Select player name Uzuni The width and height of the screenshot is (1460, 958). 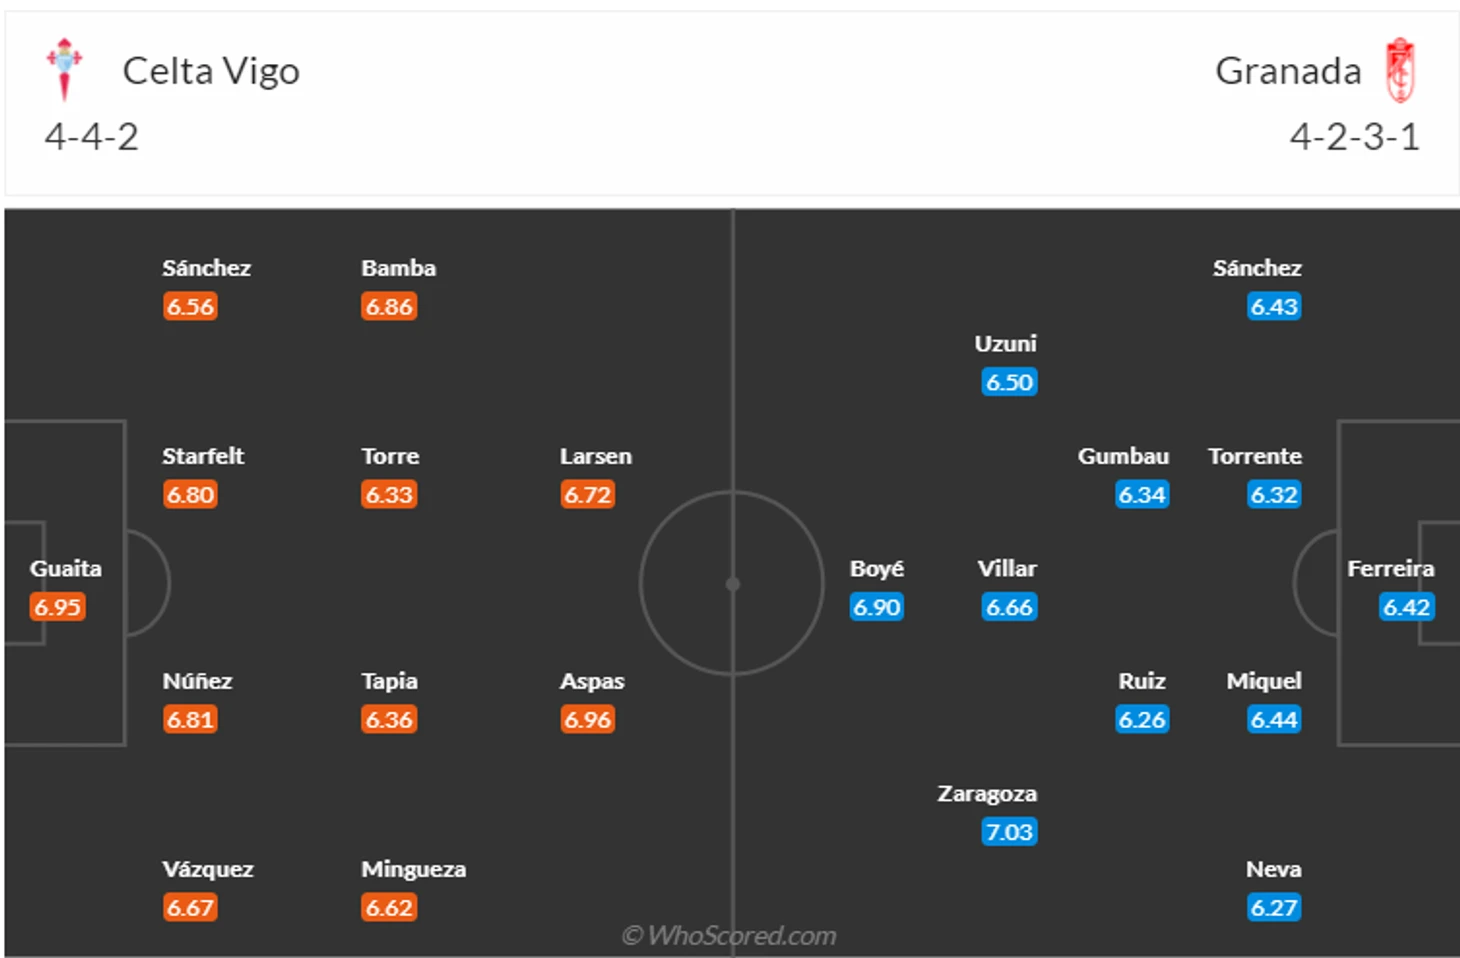point(1005,344)
